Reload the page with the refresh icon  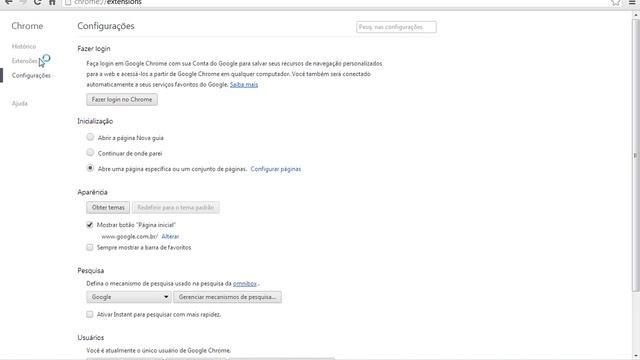coord(38,2)
